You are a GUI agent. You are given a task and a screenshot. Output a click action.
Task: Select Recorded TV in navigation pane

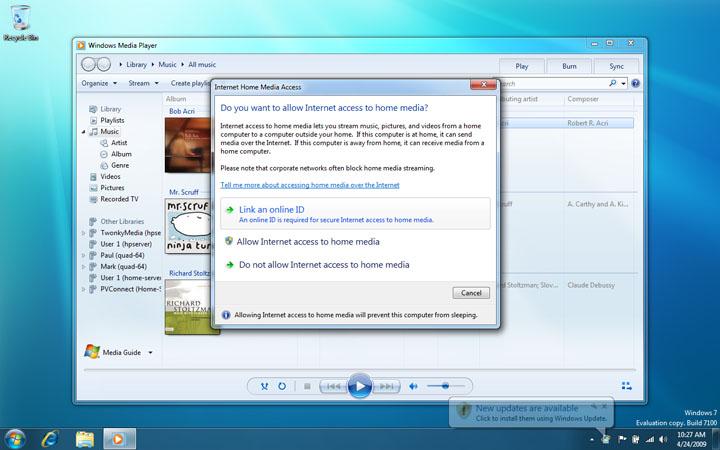(119, 199)
